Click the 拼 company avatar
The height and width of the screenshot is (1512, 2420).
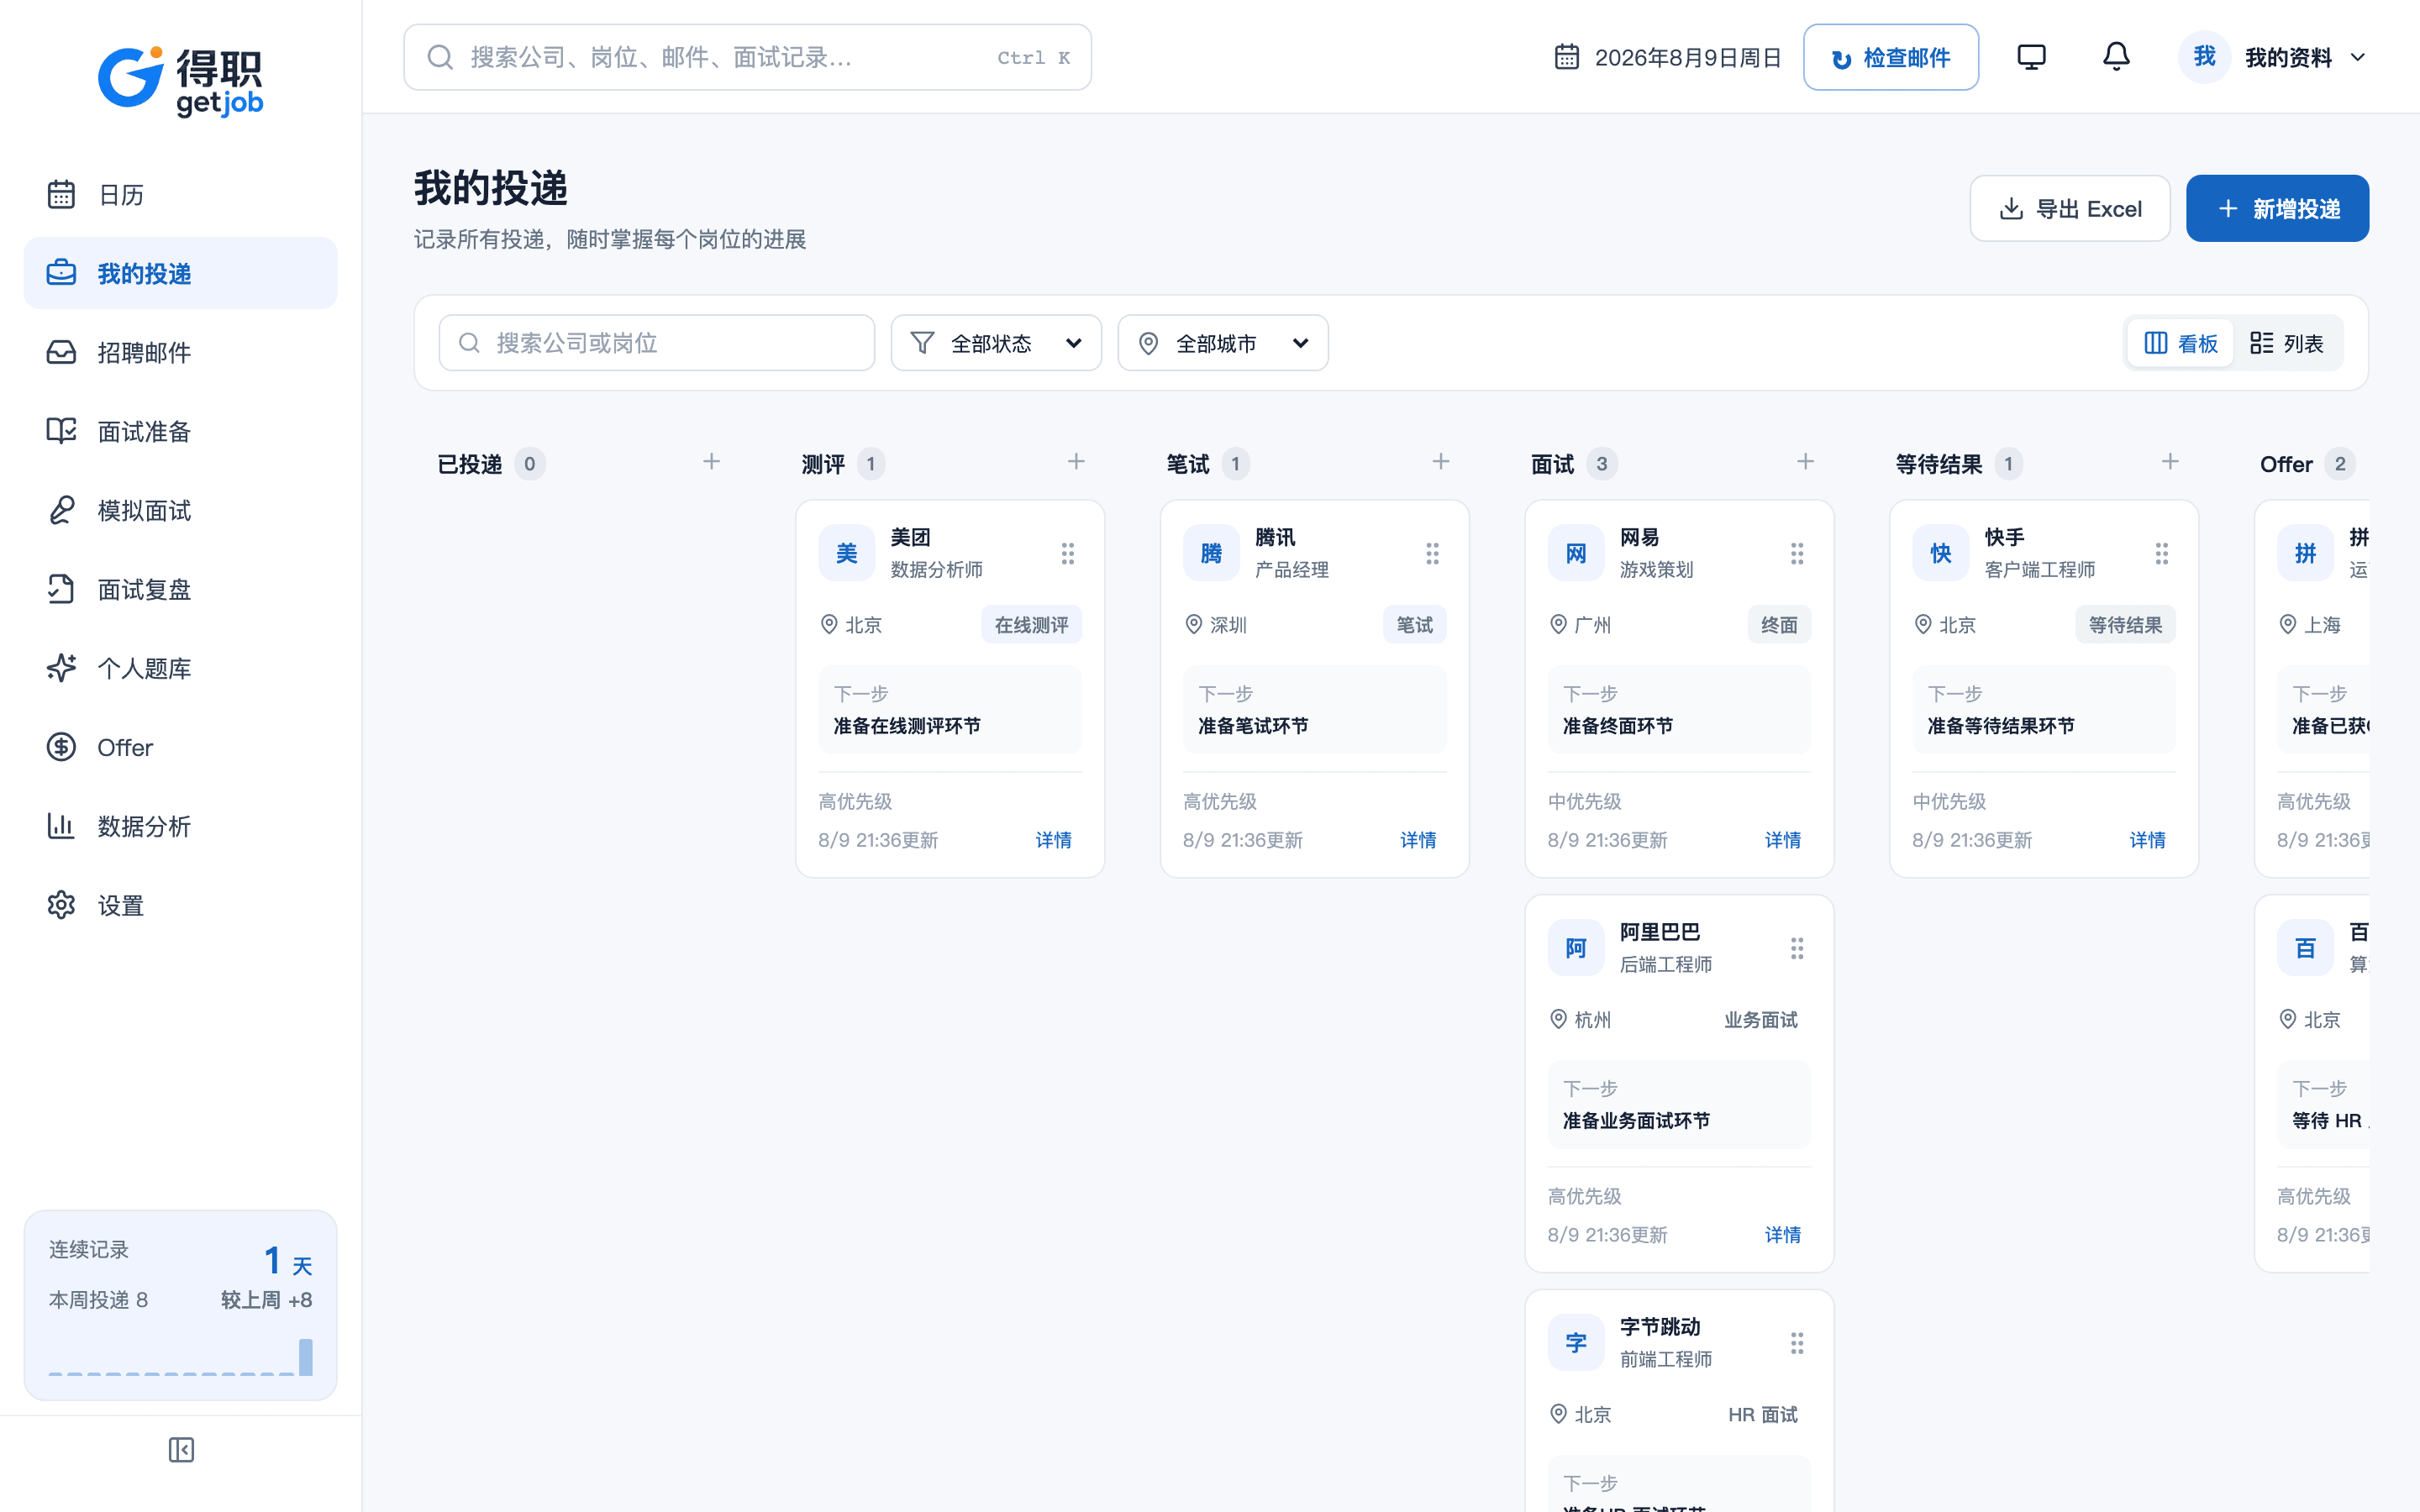[x=2305, y=553]
